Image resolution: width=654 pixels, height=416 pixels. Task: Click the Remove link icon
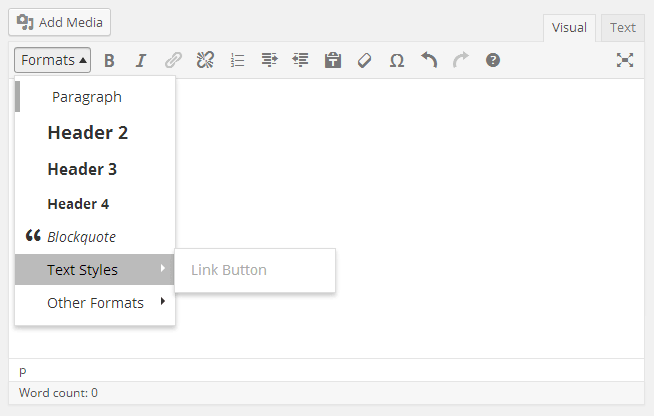pos(205,61)
